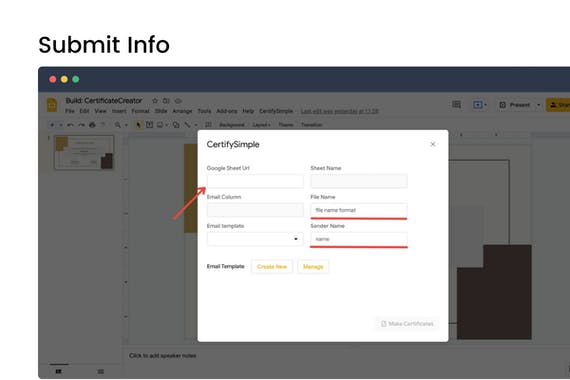Select the slide 1 certificate thumbnail
This screenshot has height=380, width=570.
(84, 152)
